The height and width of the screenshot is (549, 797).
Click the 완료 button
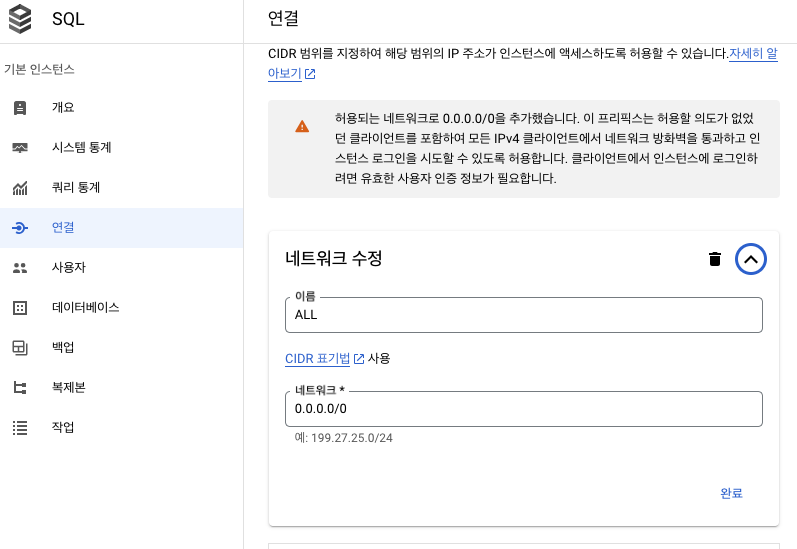(x=731, y=493)
